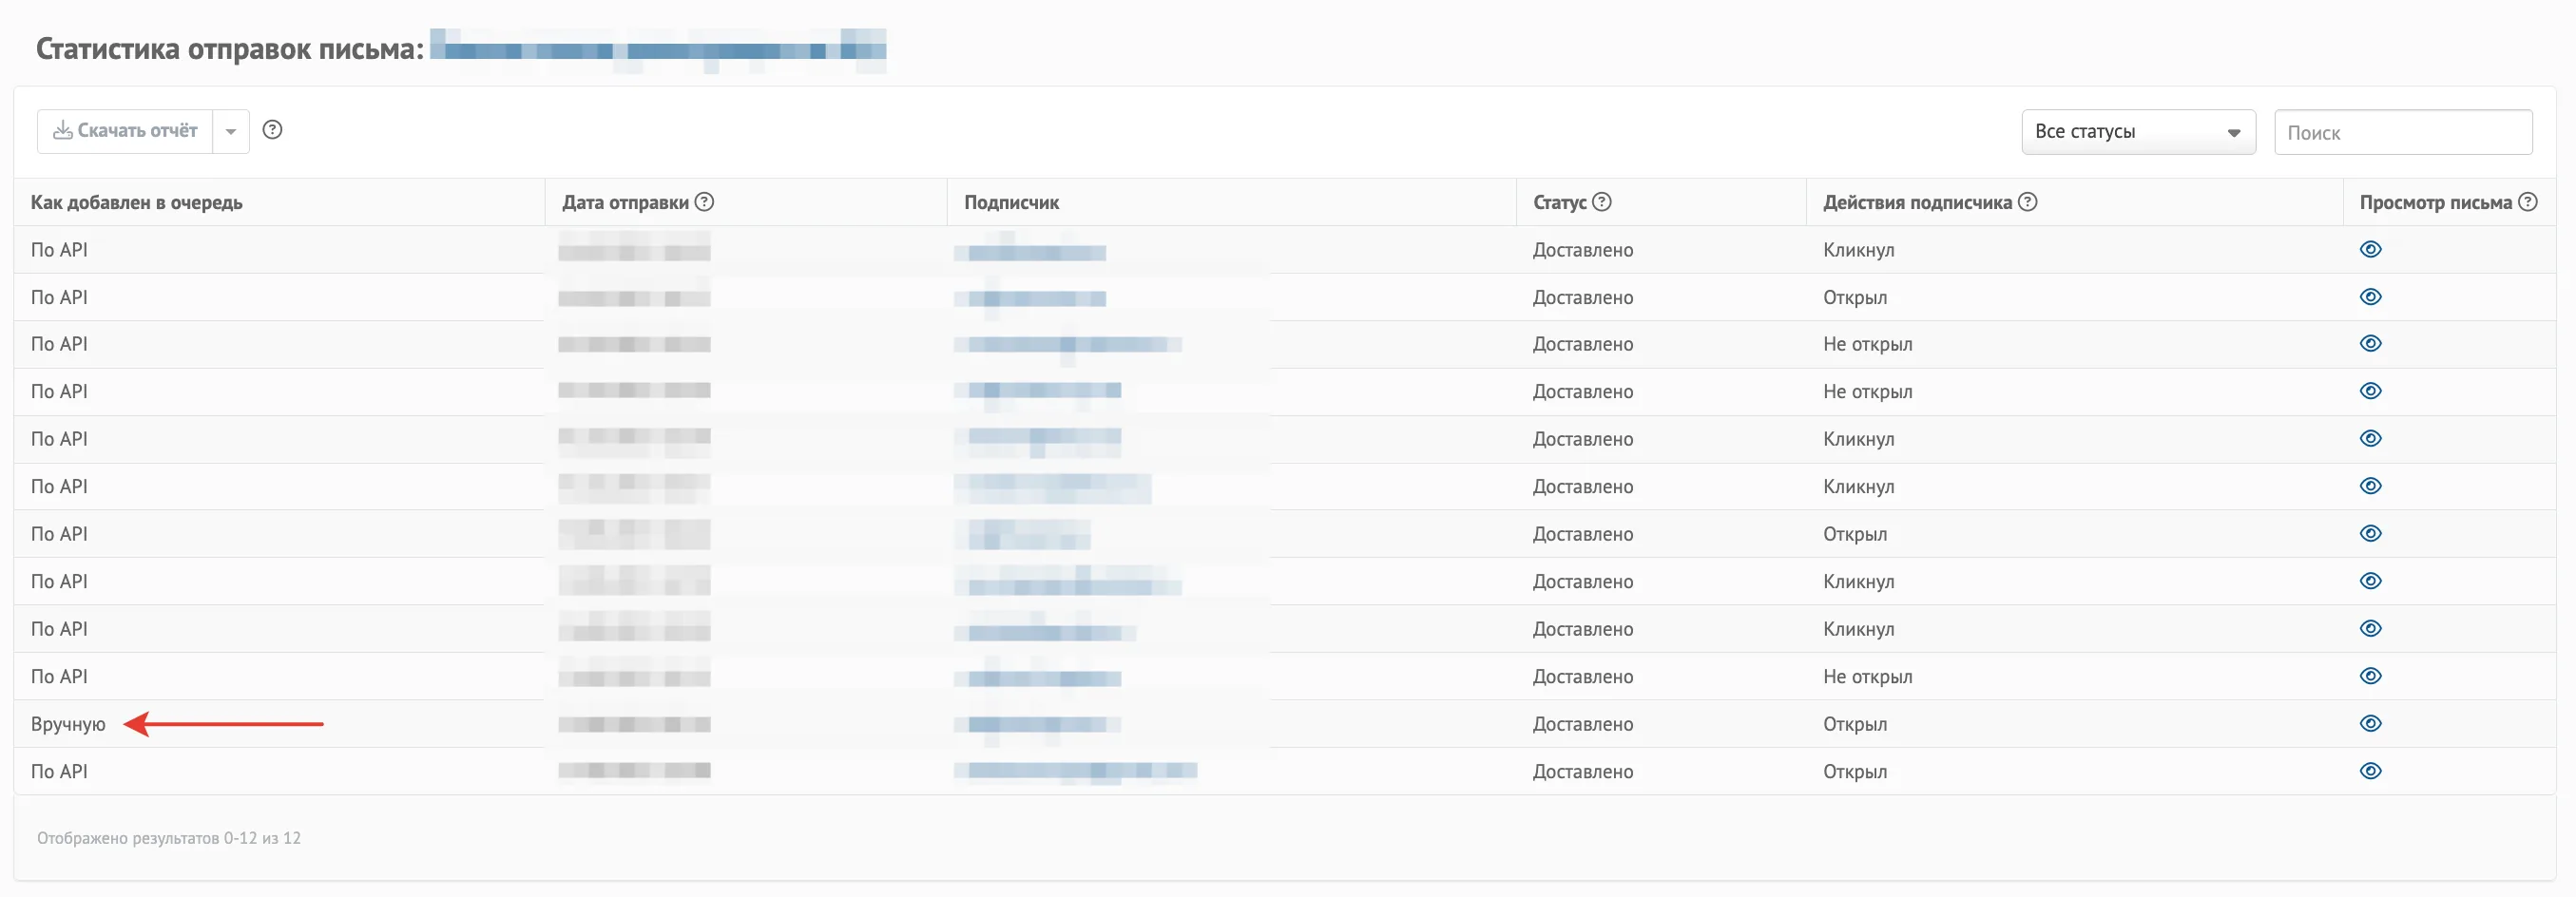Click the Скачать отчёт button
This screenshot has width=2576, height=897.
coord(125,131)
